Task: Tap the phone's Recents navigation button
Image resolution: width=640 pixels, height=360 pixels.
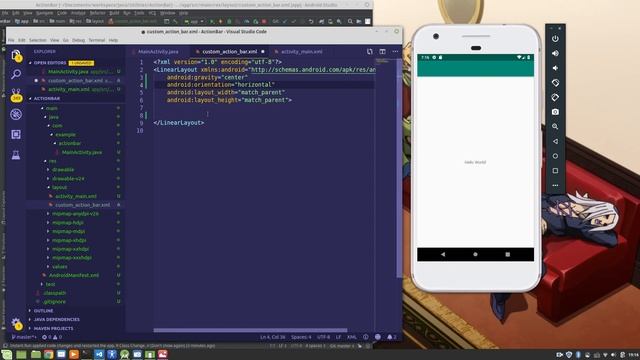Action: (x=508, y=254)
